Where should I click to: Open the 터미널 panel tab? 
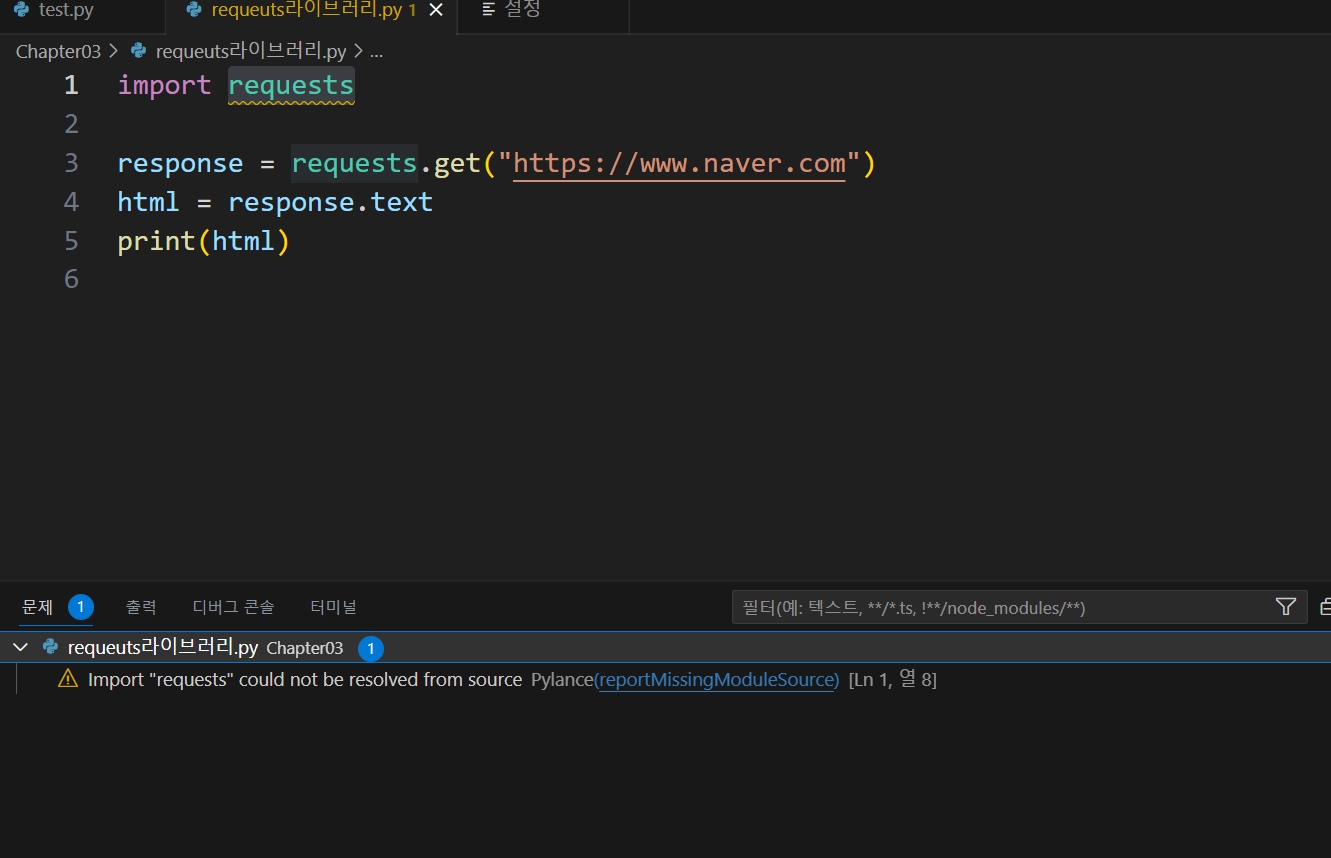[333, 607]
